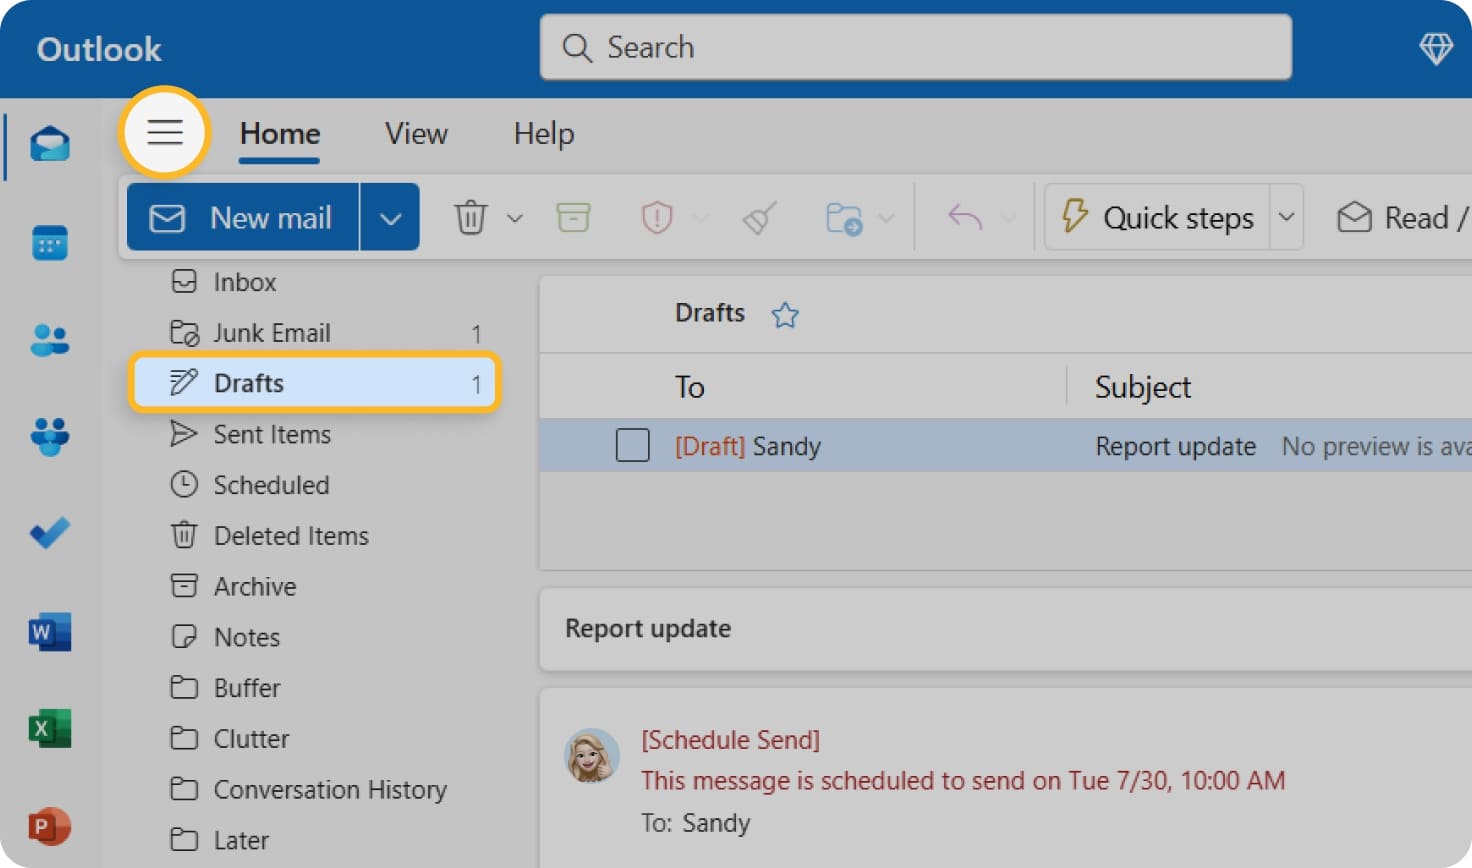Click the Reply arrow icon

click(965, 217)
